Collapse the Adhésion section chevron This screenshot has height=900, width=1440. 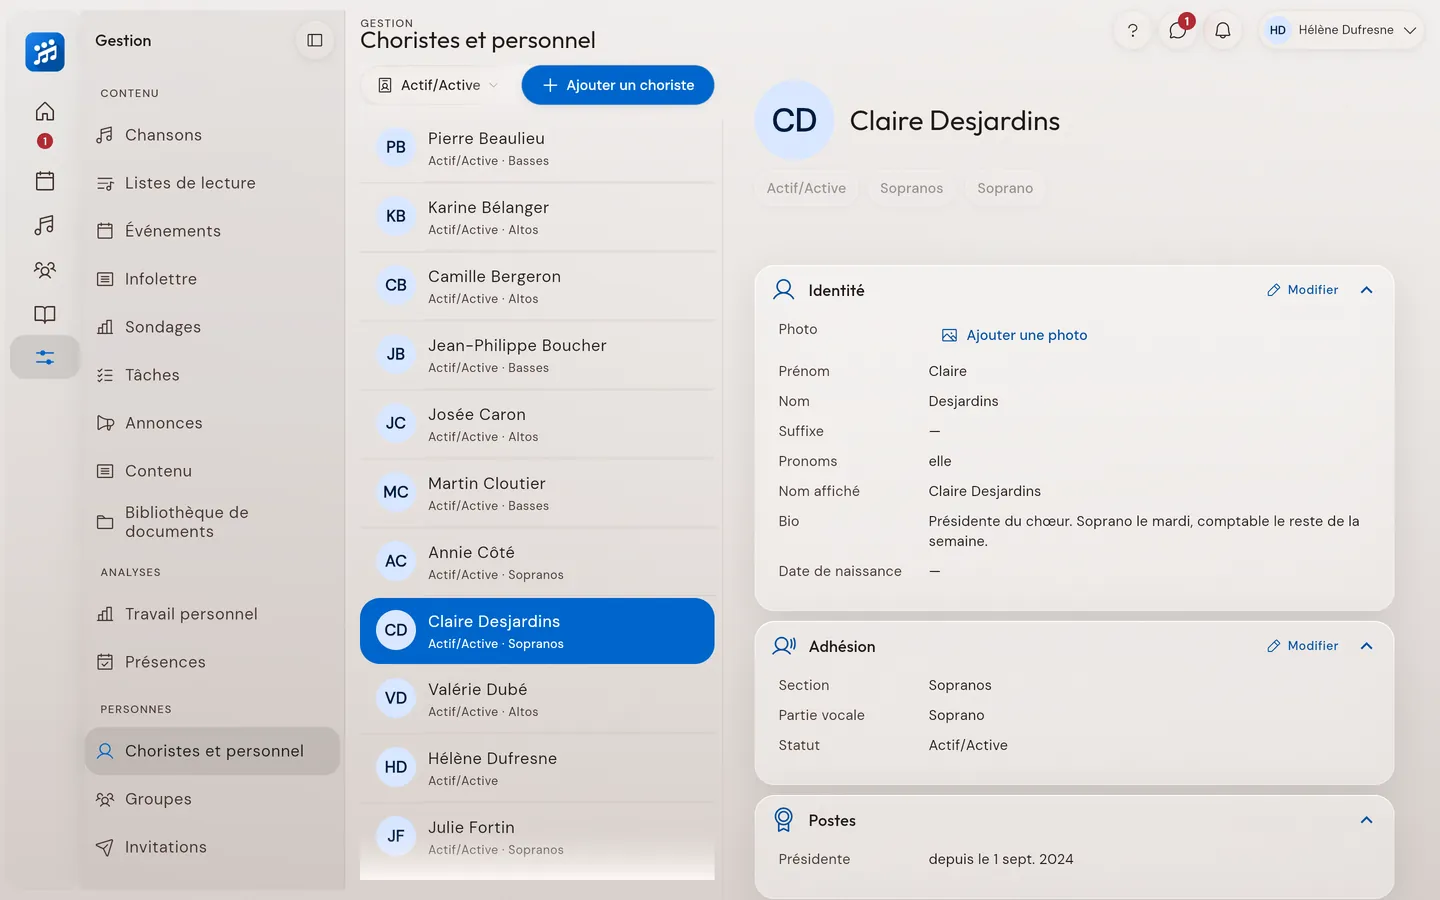point(1367,646)
